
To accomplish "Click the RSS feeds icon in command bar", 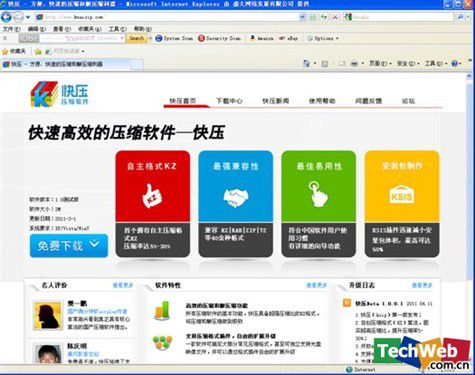I will (x=324, y=63).
